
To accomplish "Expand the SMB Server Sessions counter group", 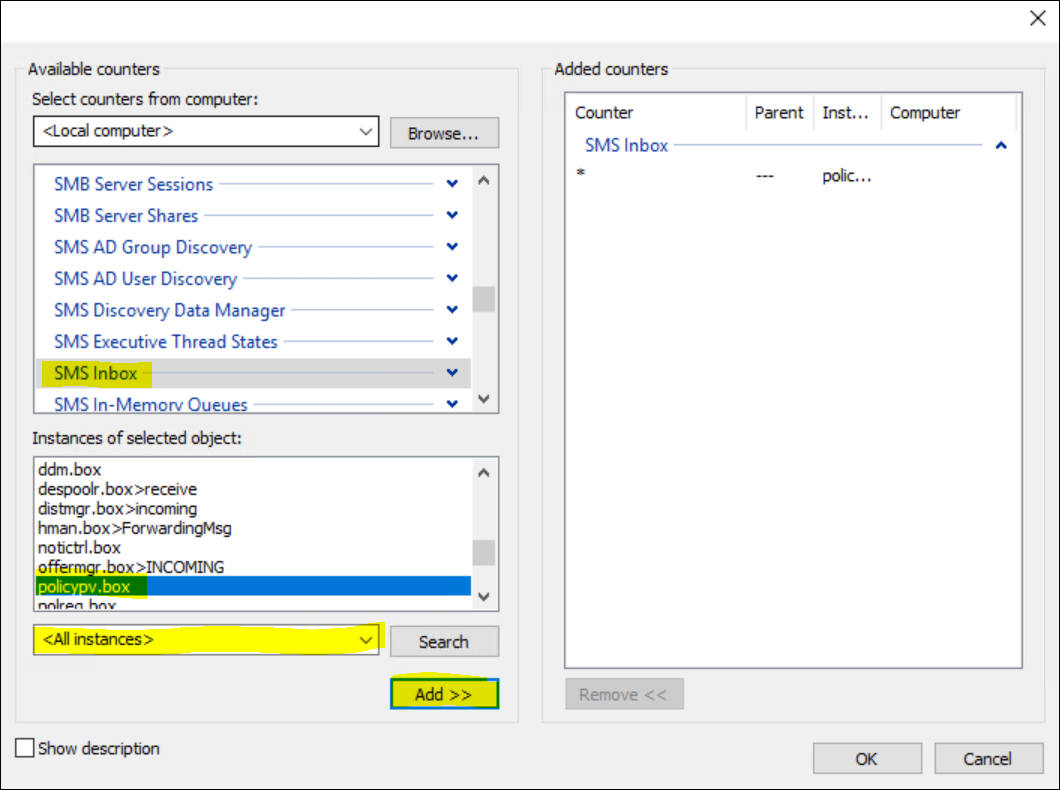I will 452,184.
